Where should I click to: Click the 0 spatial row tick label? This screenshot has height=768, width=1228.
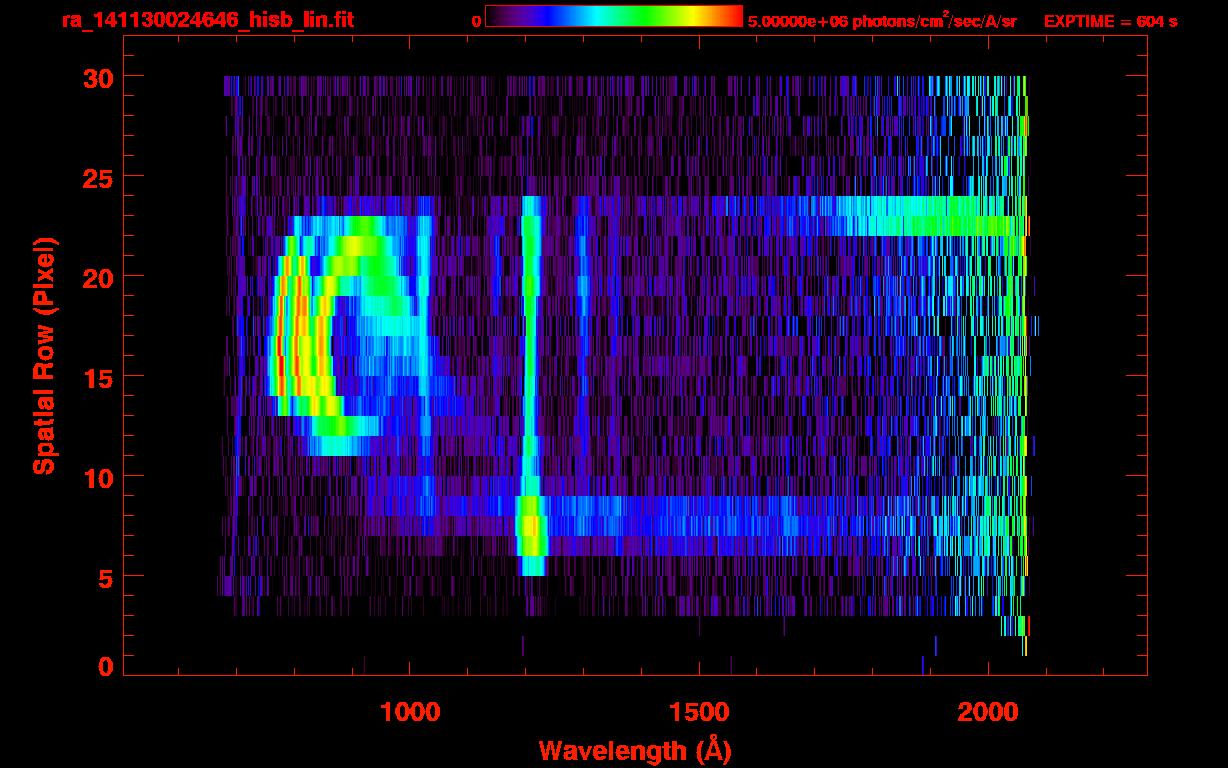106,666
